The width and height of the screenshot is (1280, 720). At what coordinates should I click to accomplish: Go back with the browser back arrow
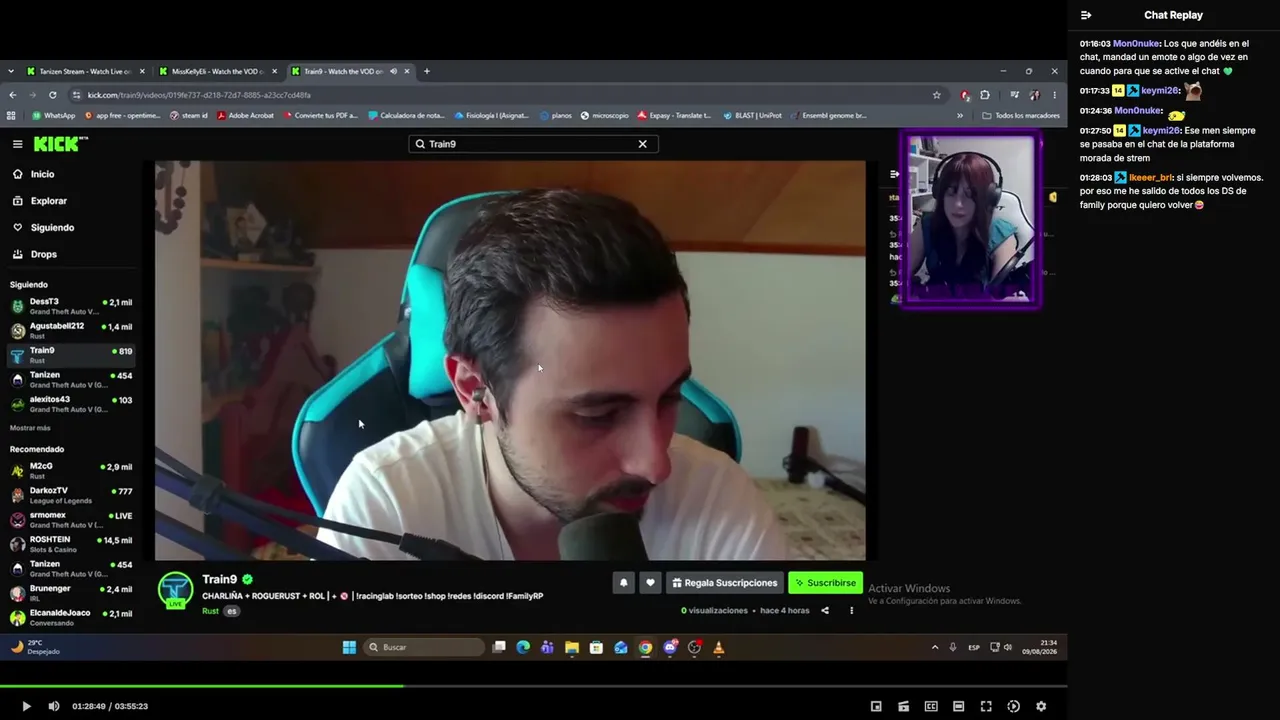click(x=13, y=95)
